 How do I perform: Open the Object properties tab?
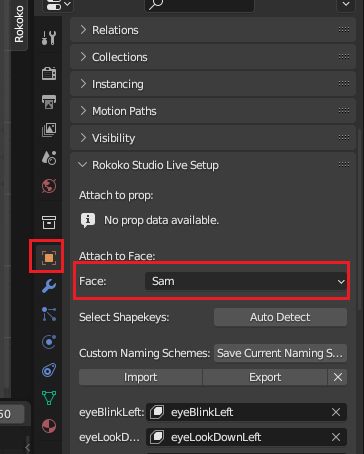(x=49, y=258)
